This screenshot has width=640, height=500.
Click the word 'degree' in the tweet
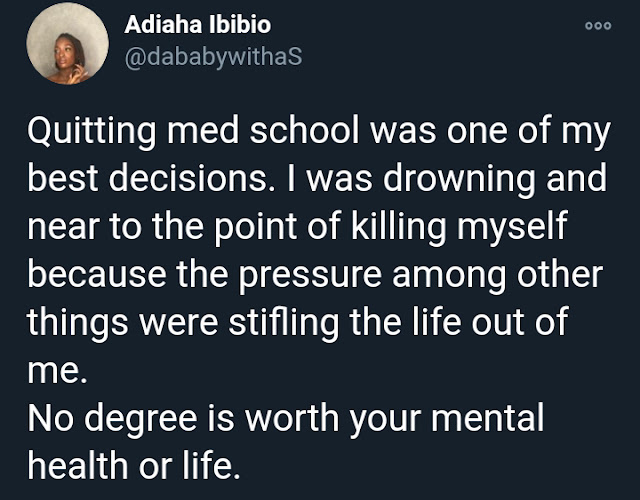140,420
